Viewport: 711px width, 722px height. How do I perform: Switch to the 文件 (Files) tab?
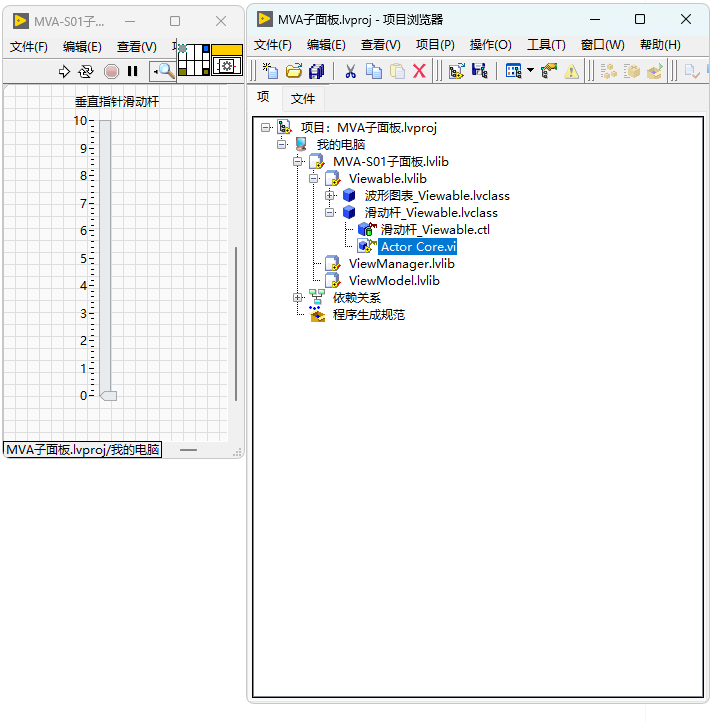point(303,98)
